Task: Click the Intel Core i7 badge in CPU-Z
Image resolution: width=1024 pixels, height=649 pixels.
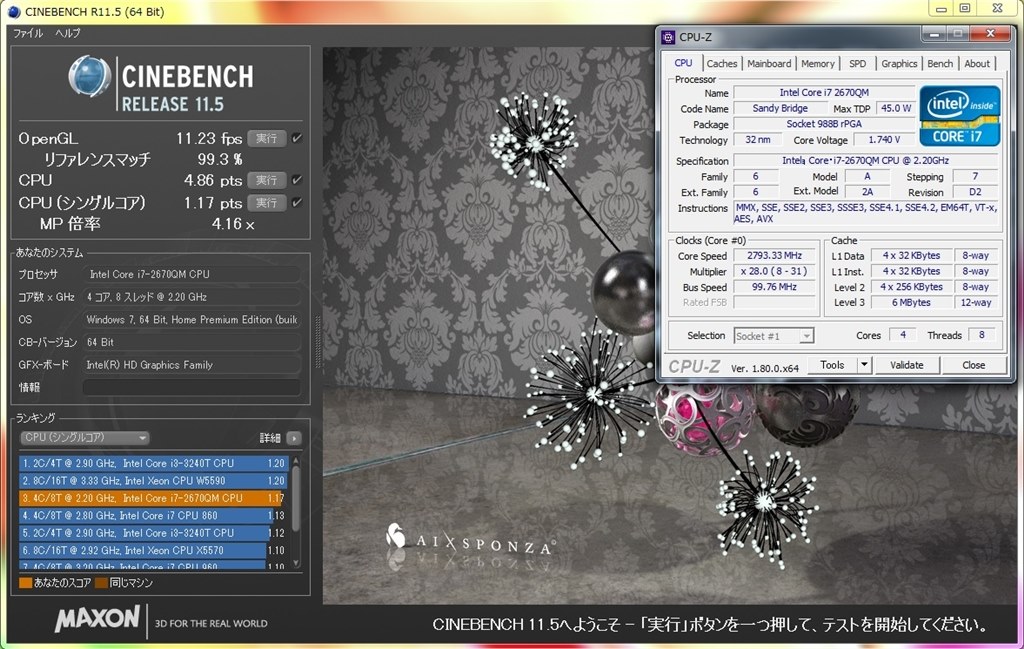Action: point(959,116)
